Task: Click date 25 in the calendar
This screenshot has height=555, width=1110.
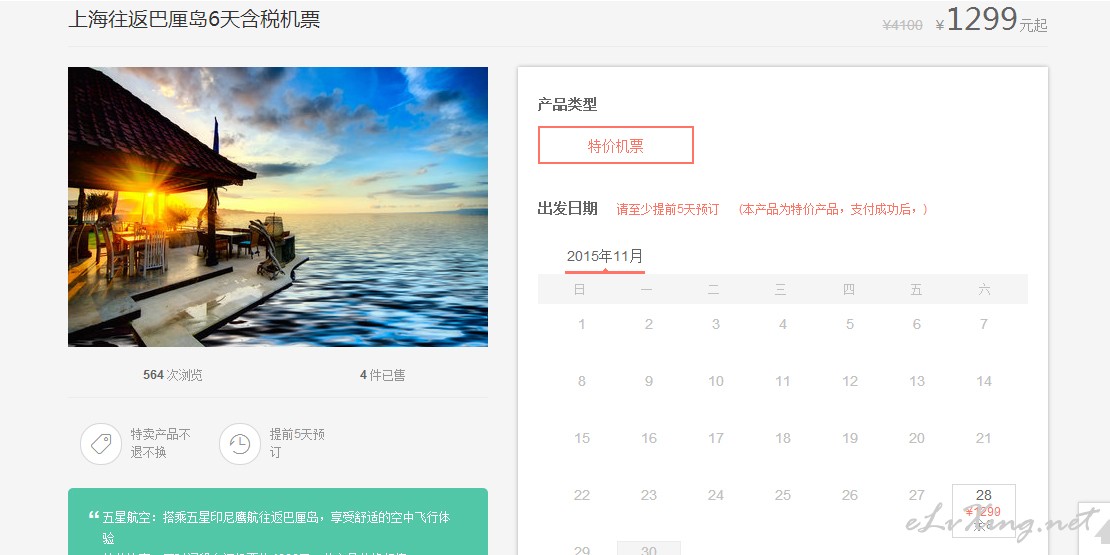Action: coord(782,496)
